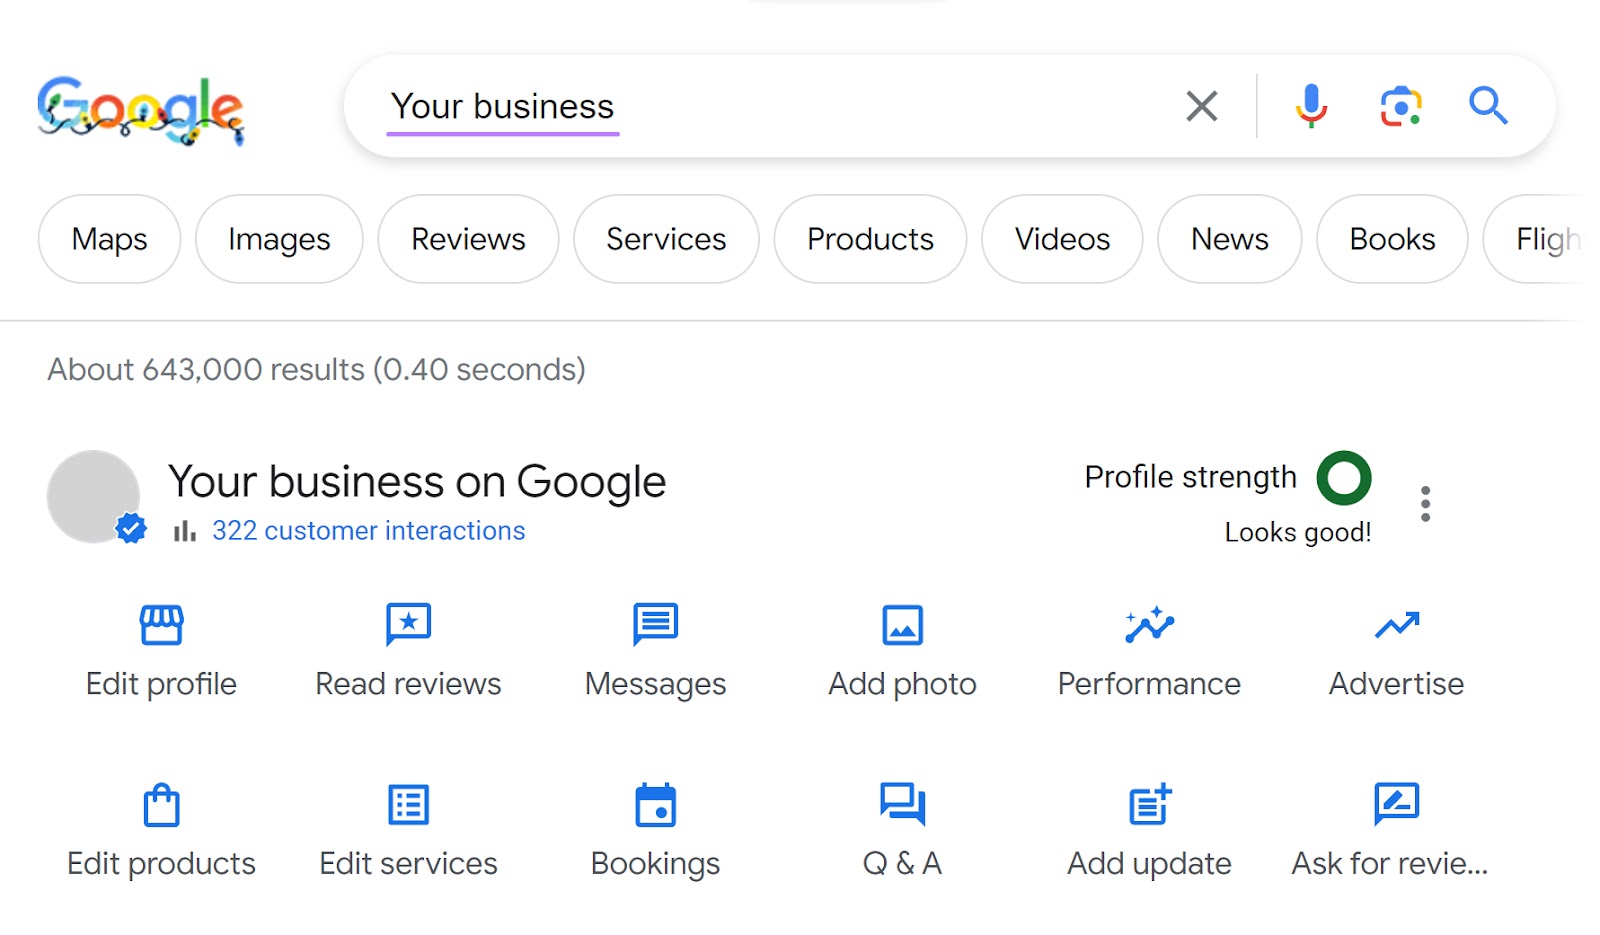View Performance insights
The width and height of the screenshot is (1600, 935).
(x=1148, y=650)
